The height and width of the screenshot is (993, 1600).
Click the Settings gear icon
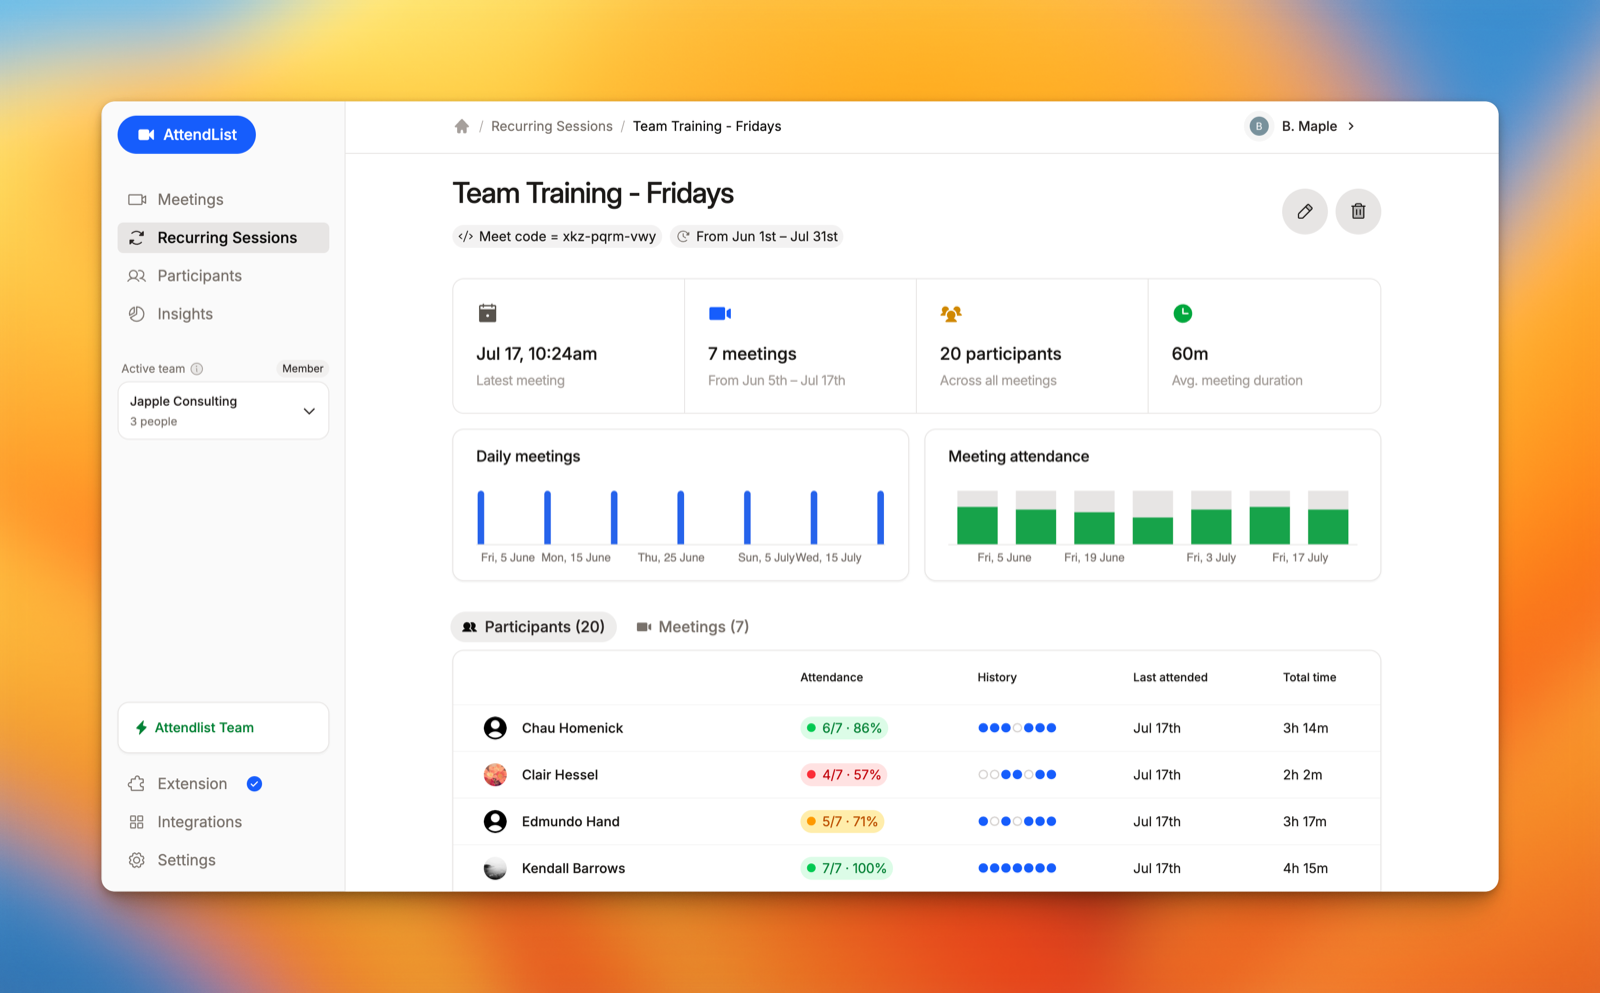click(137, 860)
